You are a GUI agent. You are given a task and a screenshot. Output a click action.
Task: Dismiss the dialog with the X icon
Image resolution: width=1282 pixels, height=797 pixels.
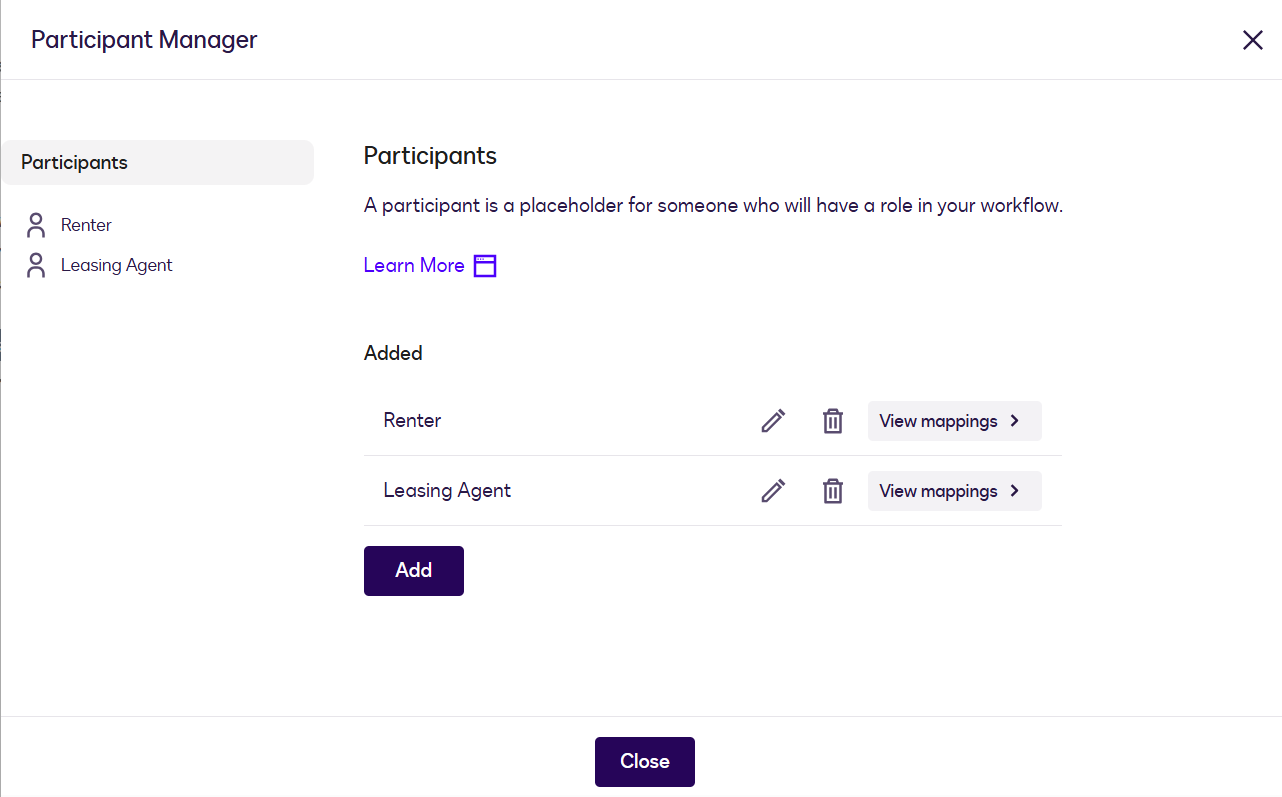(1252, 39)
